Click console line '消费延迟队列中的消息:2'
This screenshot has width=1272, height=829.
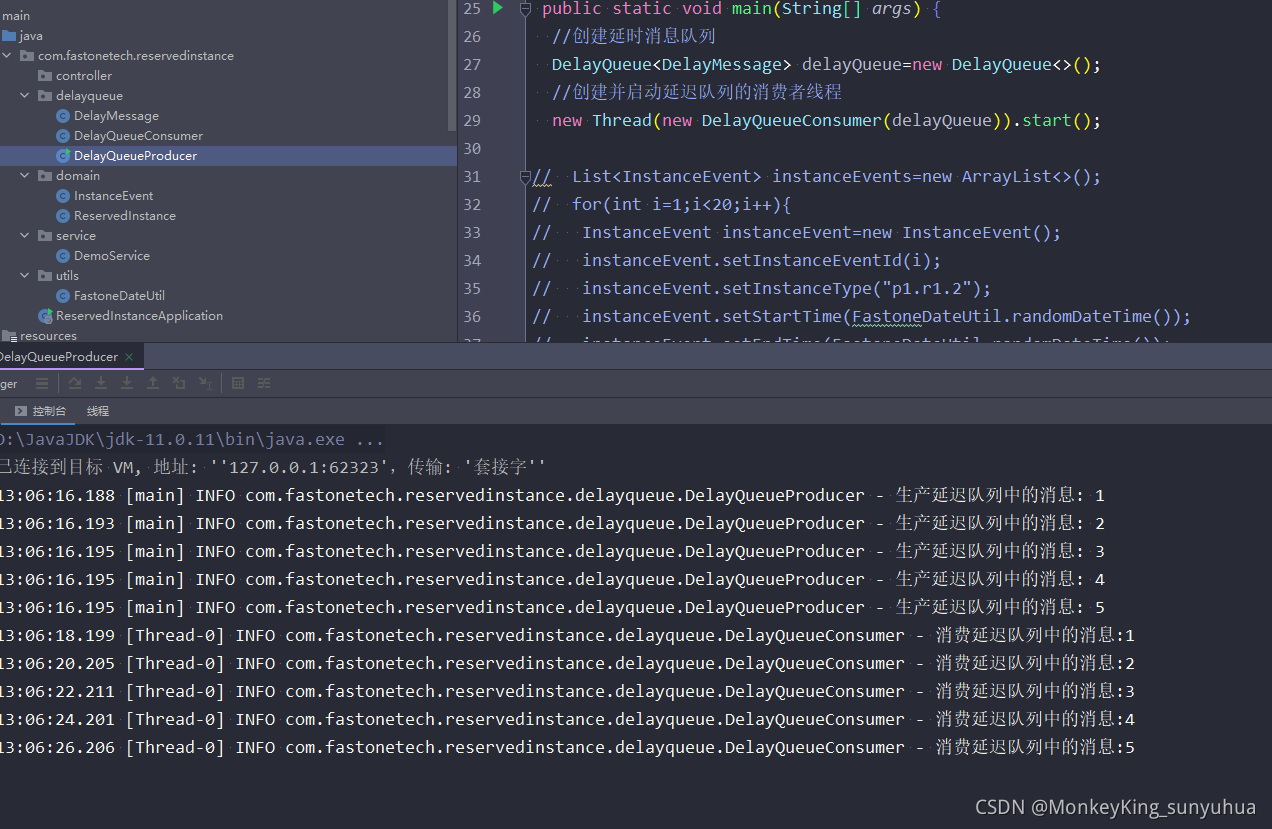(567, 663)
